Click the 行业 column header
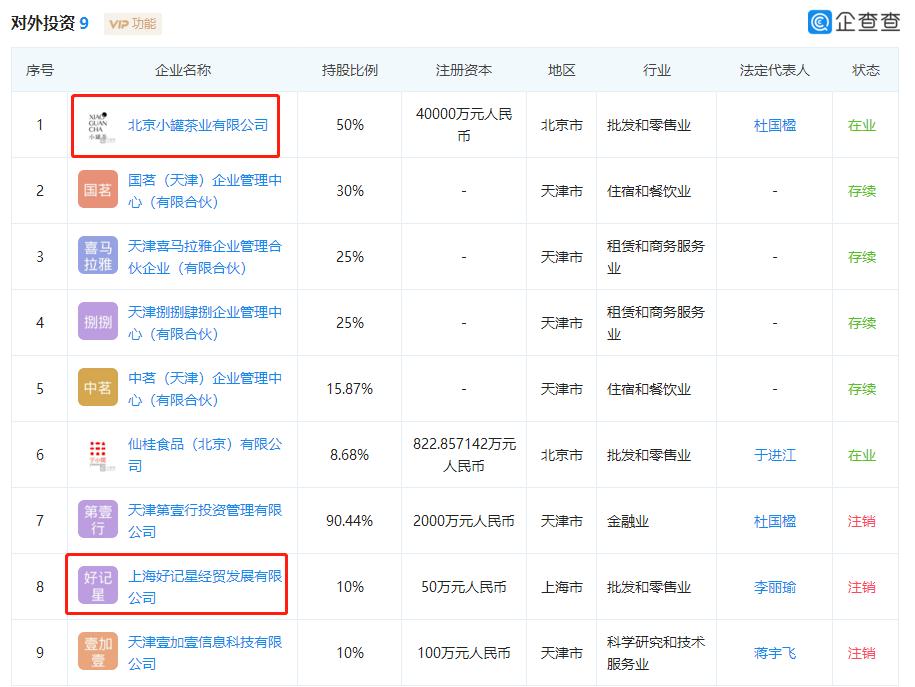 [656, 70]
